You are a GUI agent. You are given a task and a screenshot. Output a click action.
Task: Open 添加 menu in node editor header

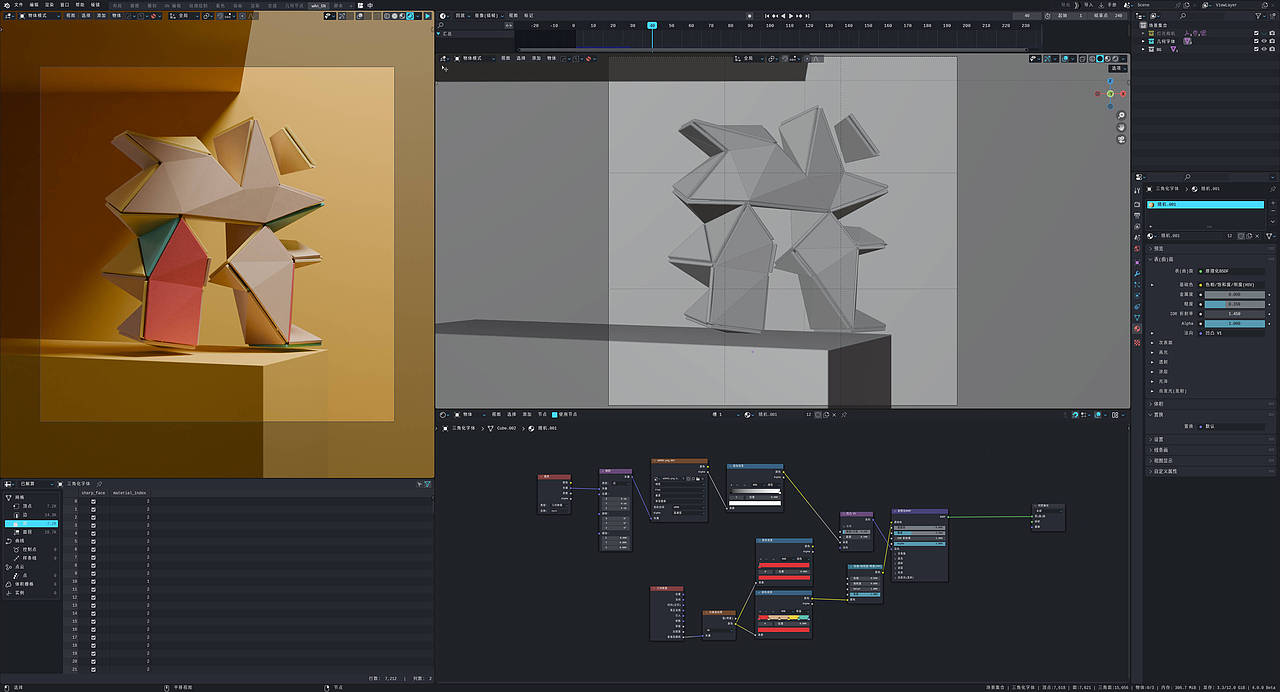[525, 414]
